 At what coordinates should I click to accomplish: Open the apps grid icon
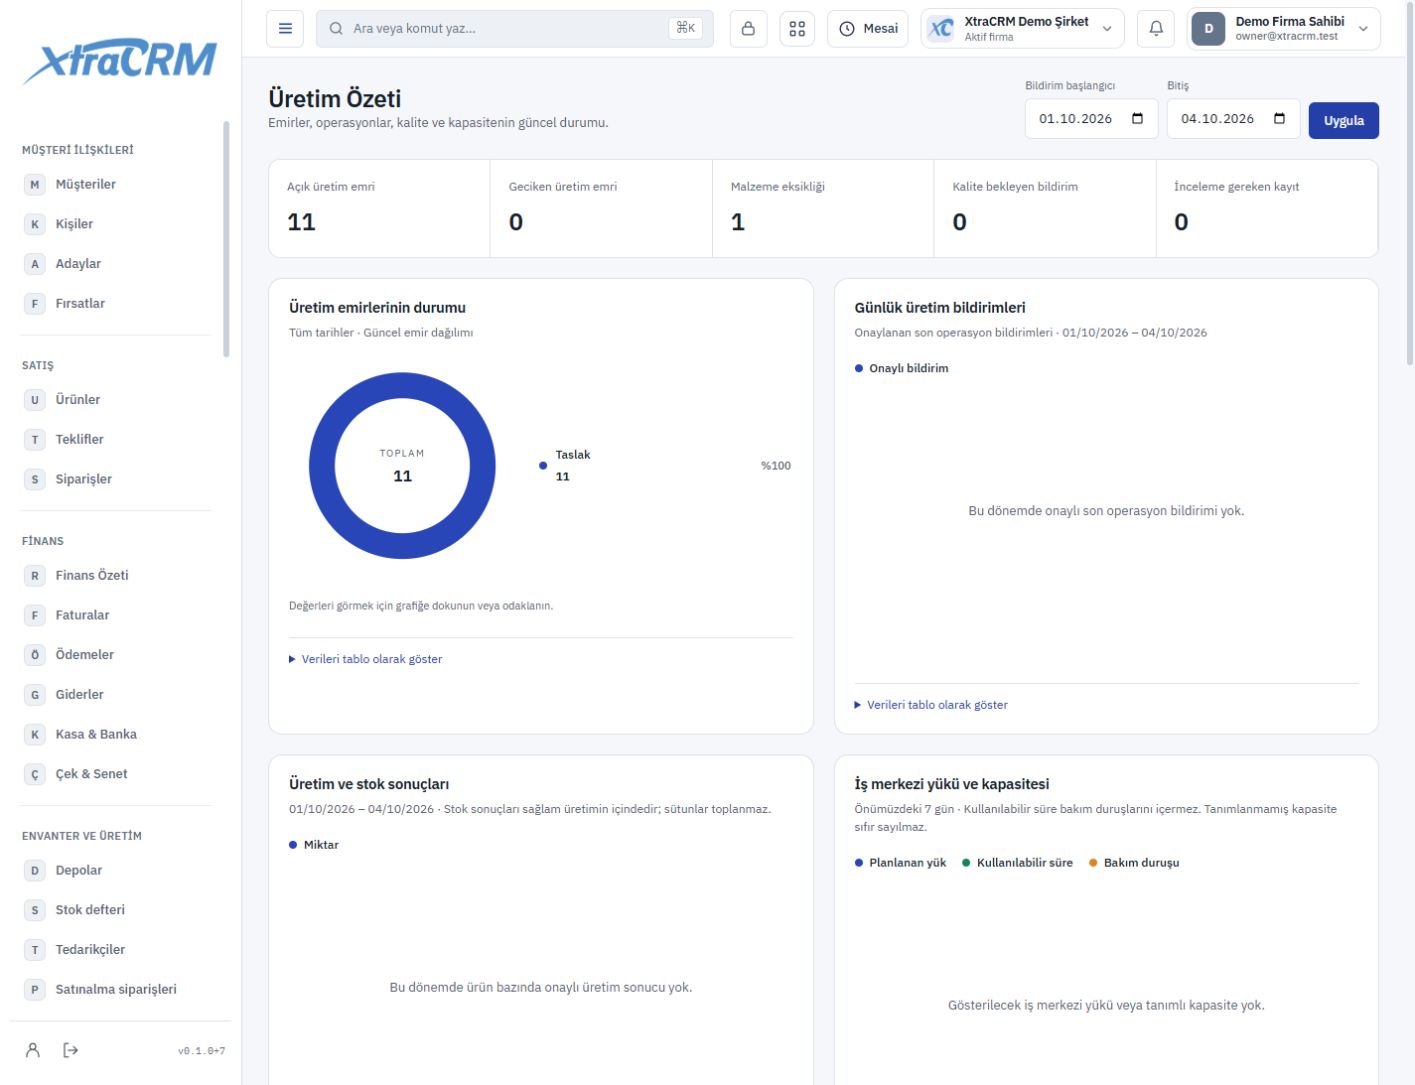coord(797,29)
